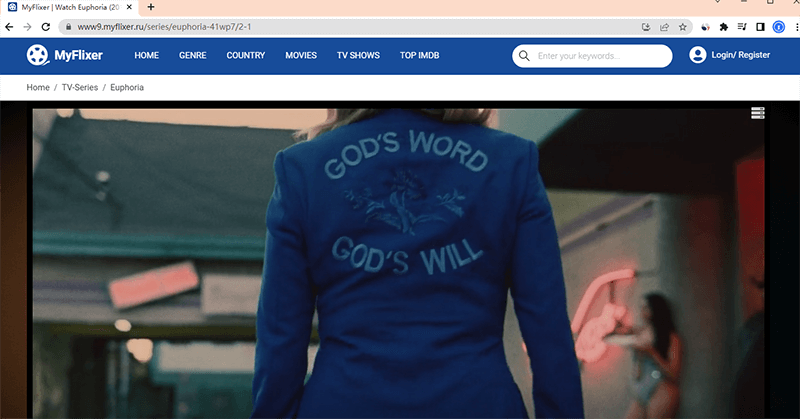The height and width of the screenshot is (419, 800).
Task: Bookmark this page with the star
Action: click(x=683, y=27)
